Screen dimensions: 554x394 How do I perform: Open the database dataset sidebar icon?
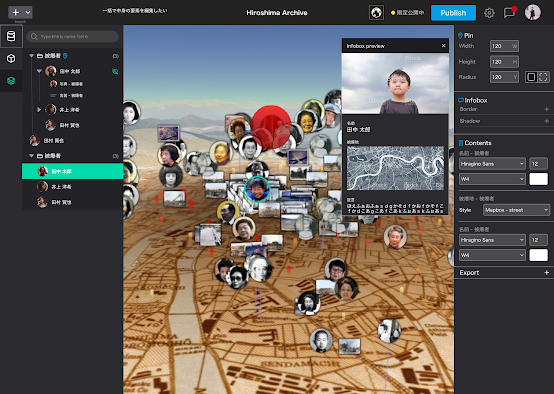click(x=11, y=36)
